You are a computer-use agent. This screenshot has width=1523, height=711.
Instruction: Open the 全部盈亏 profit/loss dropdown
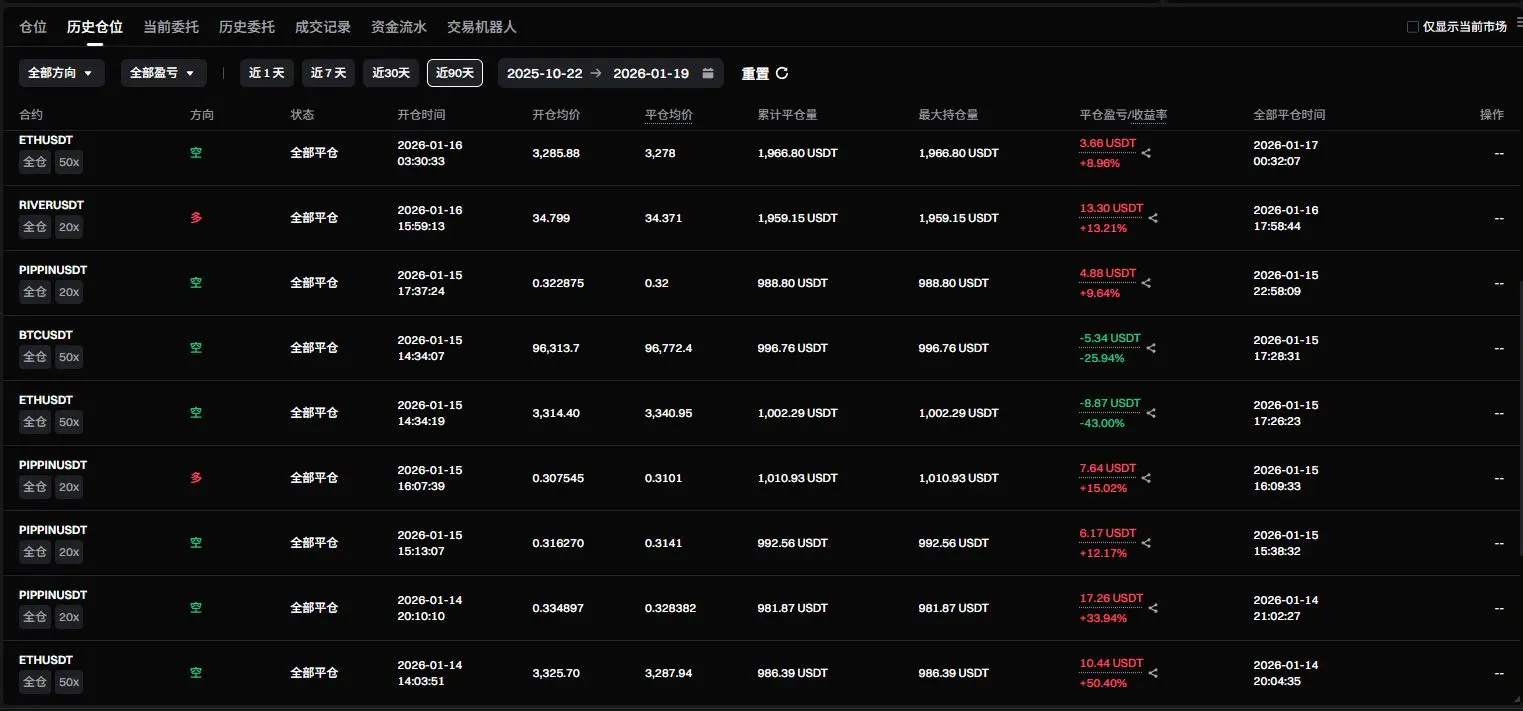[164, 73]
